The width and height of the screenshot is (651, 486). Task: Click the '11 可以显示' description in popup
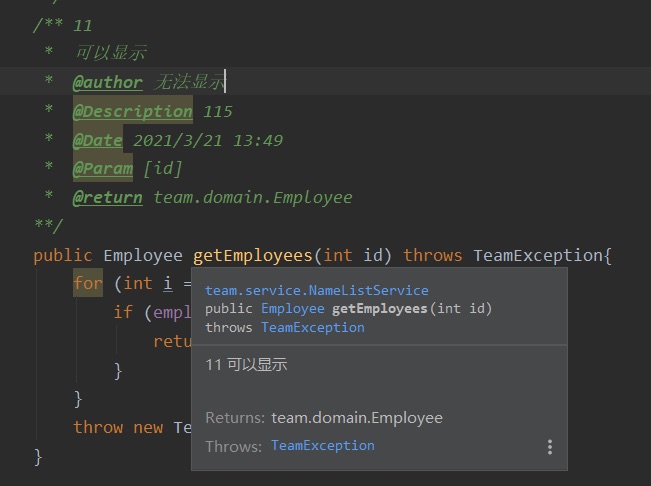point(246,365)
